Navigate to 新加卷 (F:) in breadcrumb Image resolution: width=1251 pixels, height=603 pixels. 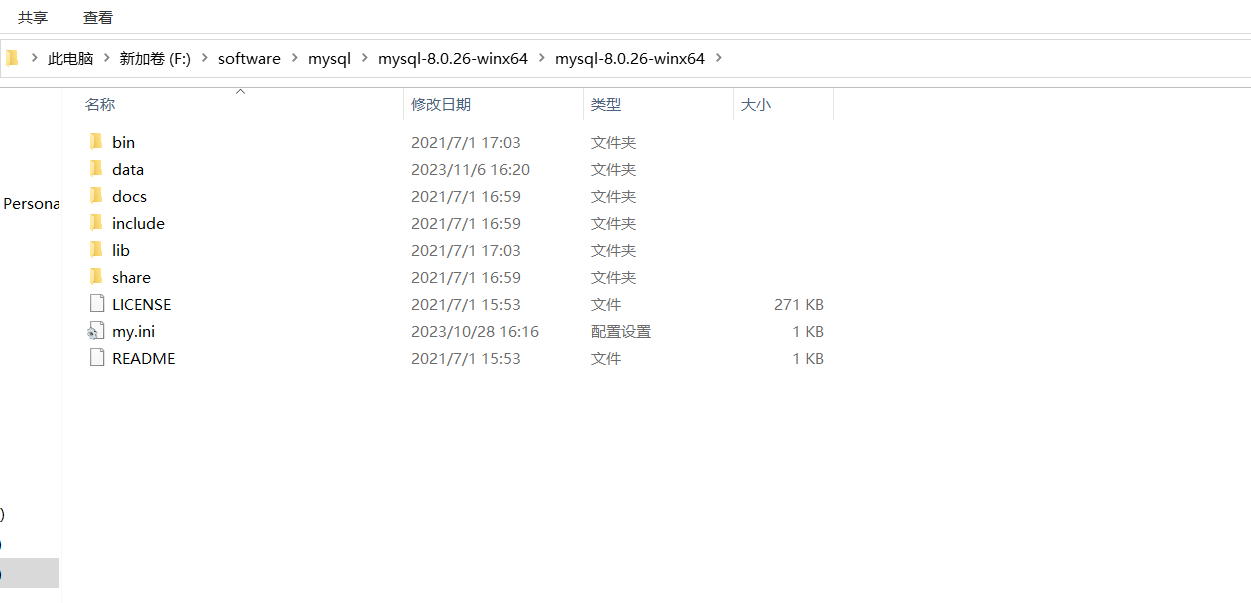pos(155,58)
